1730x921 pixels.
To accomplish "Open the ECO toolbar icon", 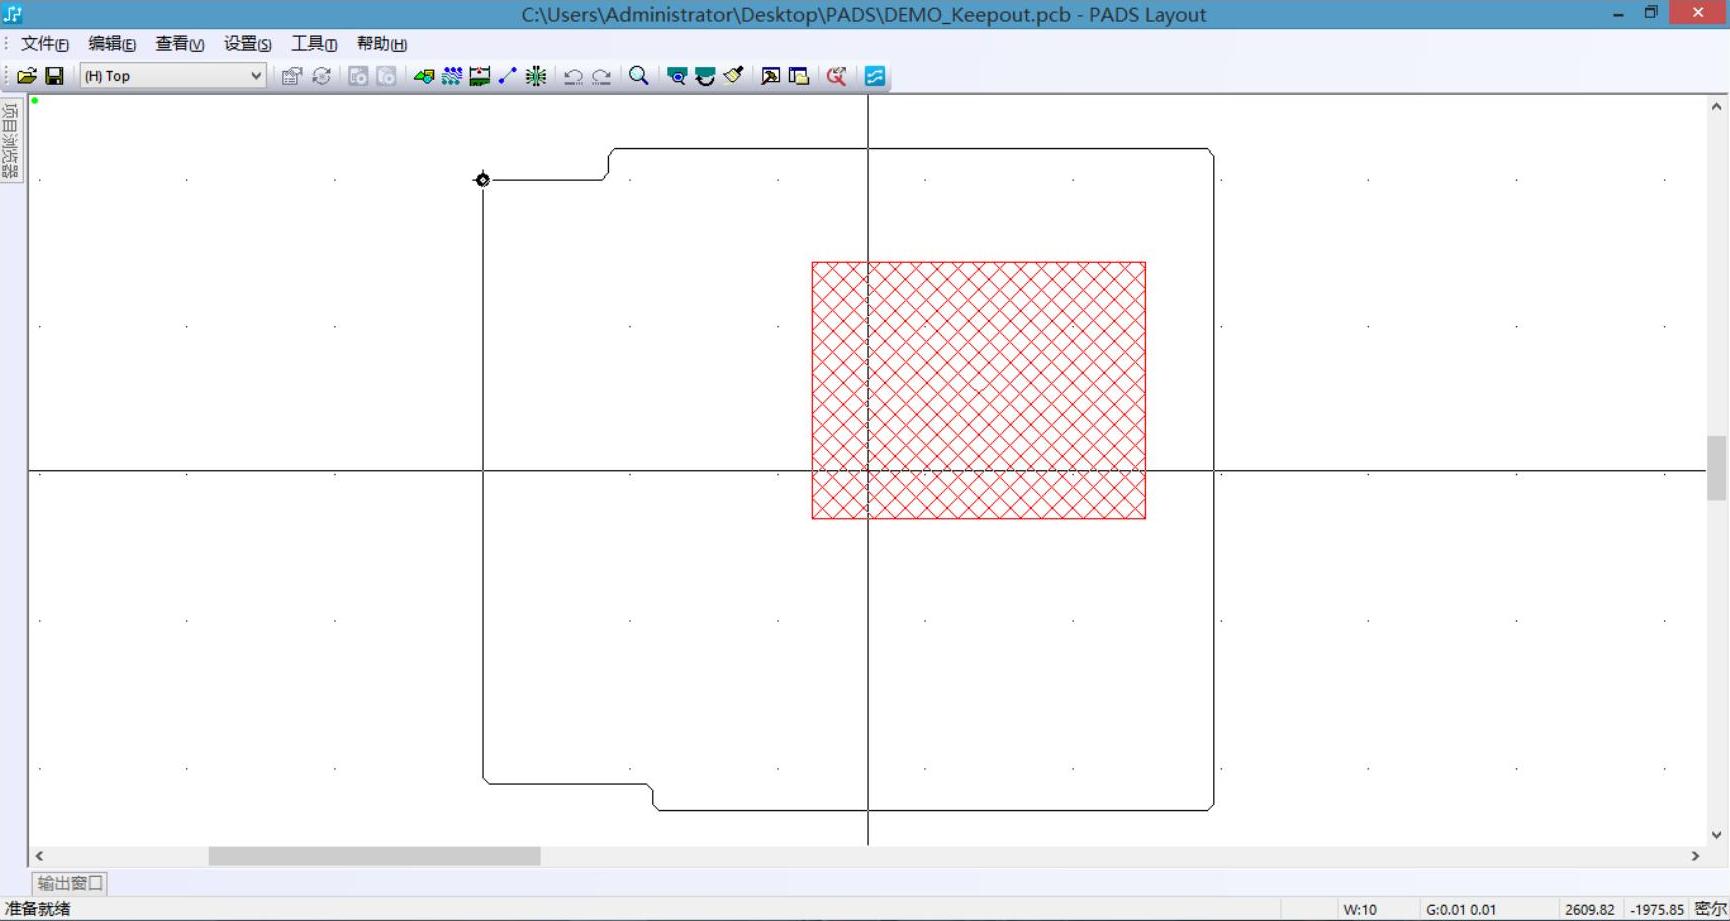I will tap(508, 76).
